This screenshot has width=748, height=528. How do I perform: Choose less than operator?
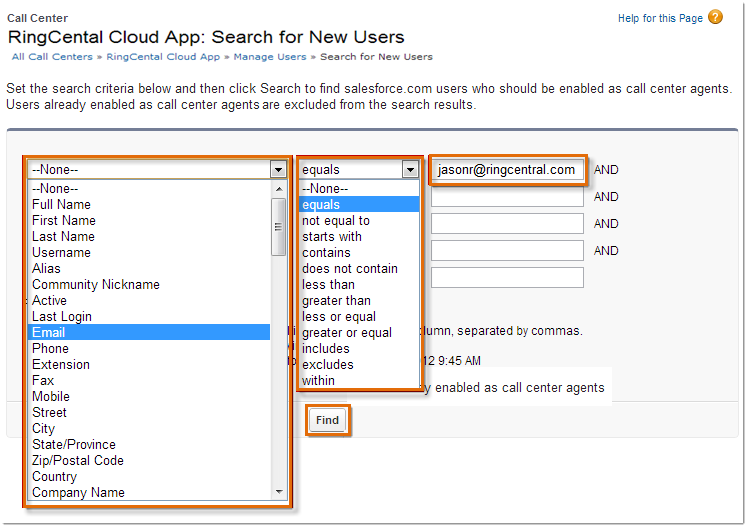(359, 285)
